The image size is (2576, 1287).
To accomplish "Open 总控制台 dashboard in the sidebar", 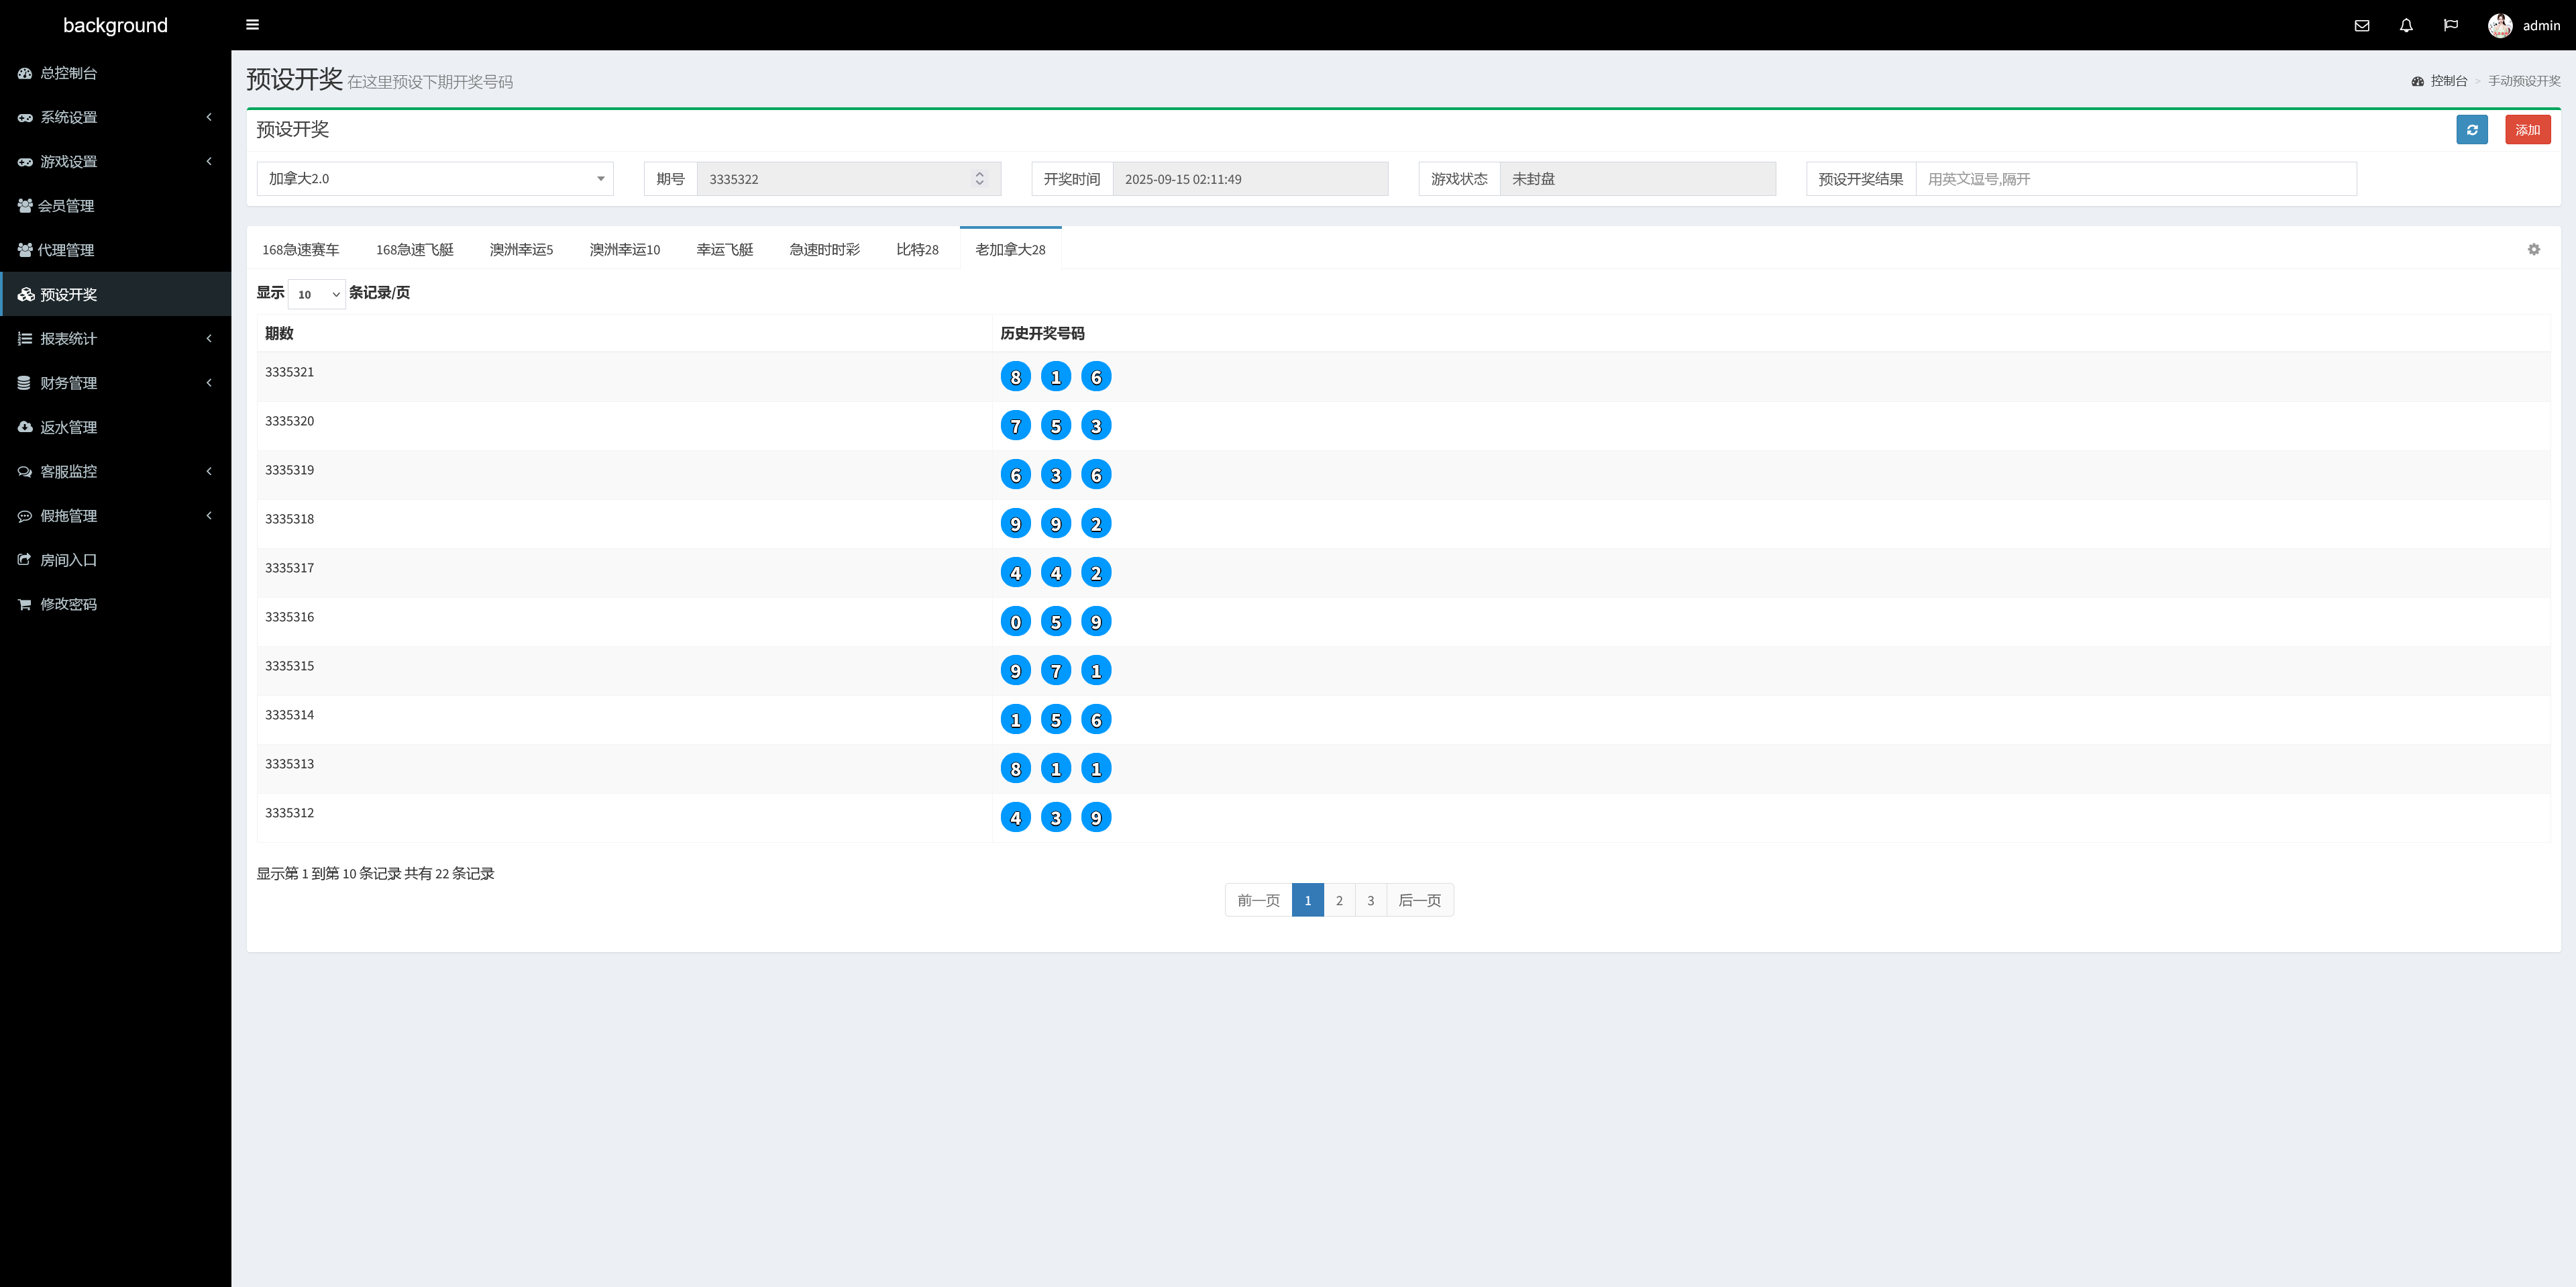I will pyautogui.click(x=68, y=73).
